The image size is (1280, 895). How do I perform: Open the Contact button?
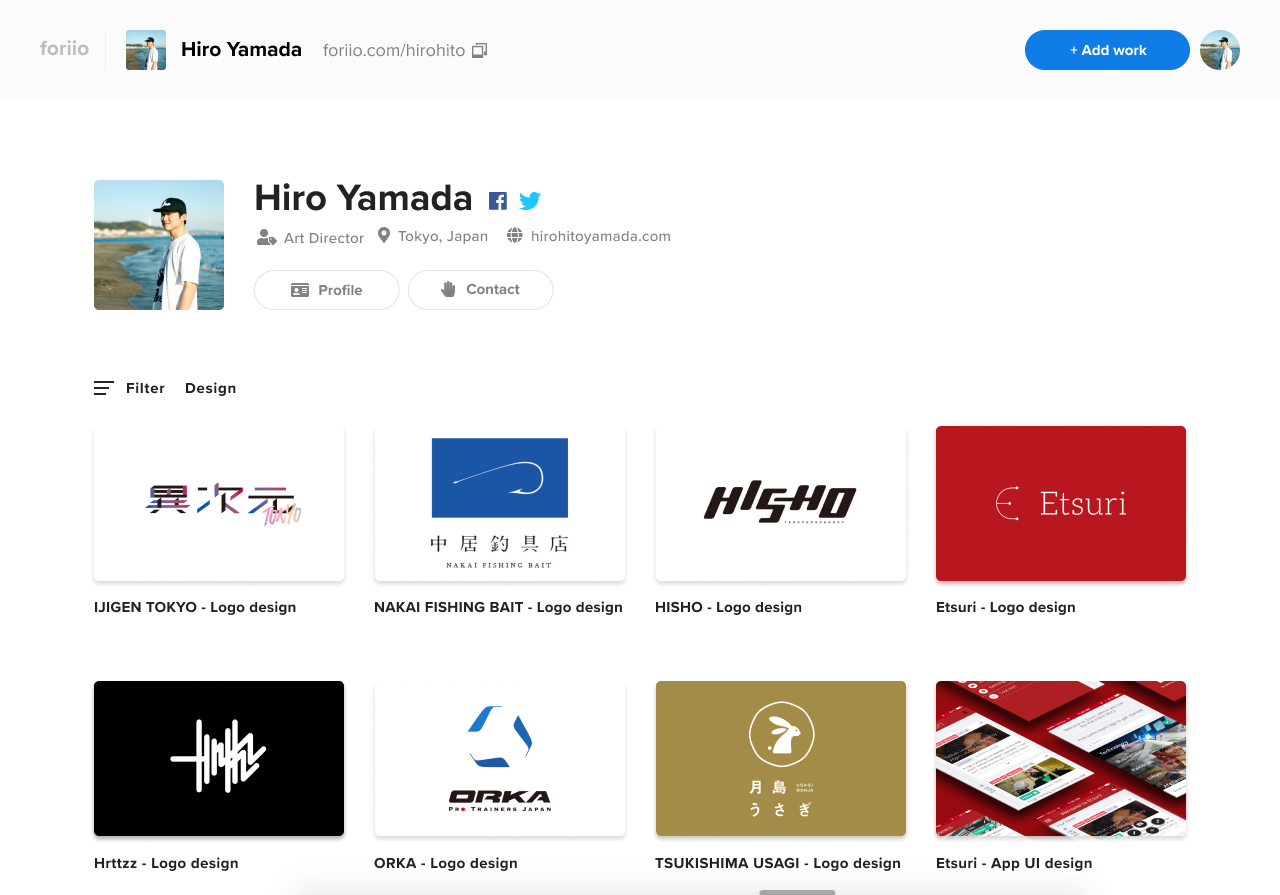pyautogui.click(x=481, y=290)
